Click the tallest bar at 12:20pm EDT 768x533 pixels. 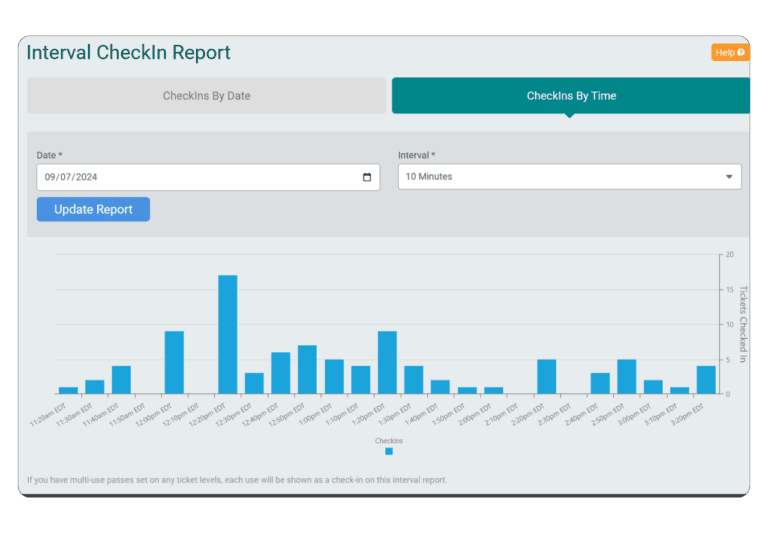click(x=227, y=334)
